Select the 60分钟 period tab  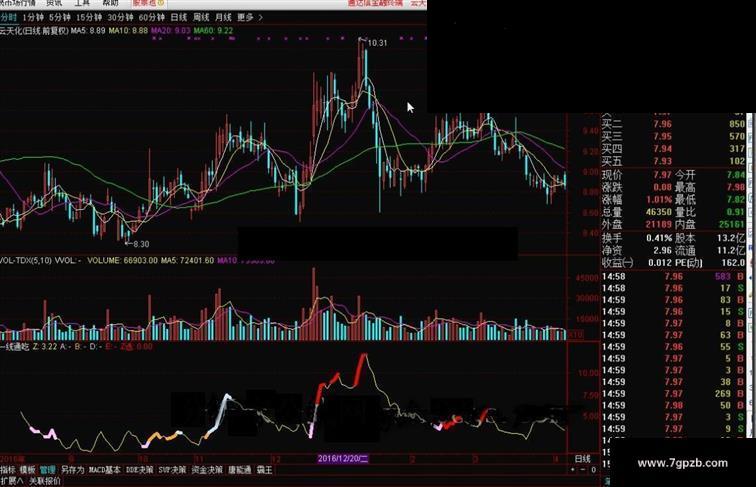pyautogui.click(x=151, y=18)
